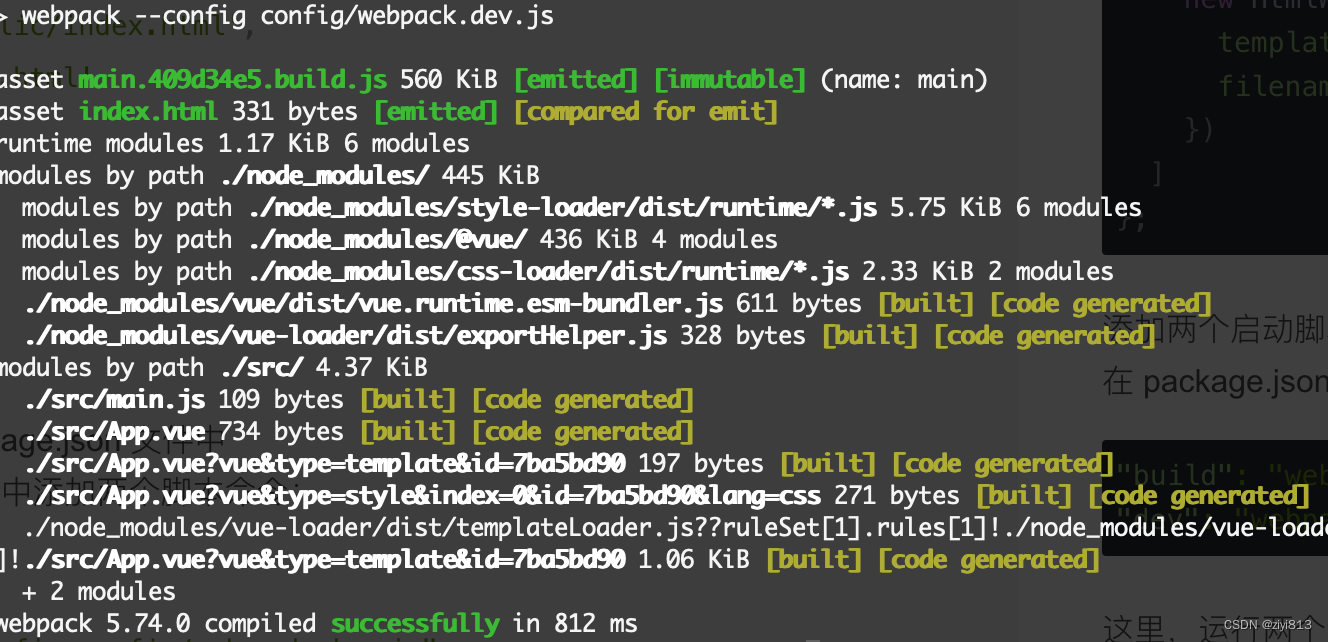Select App.vue type=style lang=css line
The image size is (1328, 642).
(x=665, y=495)
